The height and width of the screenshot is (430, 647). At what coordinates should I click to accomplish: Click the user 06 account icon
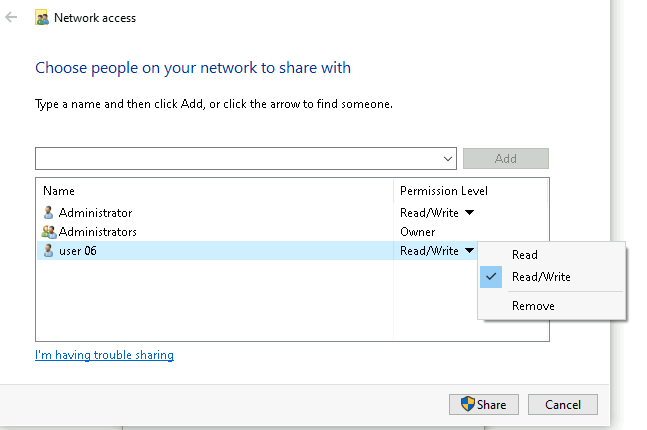48,250
